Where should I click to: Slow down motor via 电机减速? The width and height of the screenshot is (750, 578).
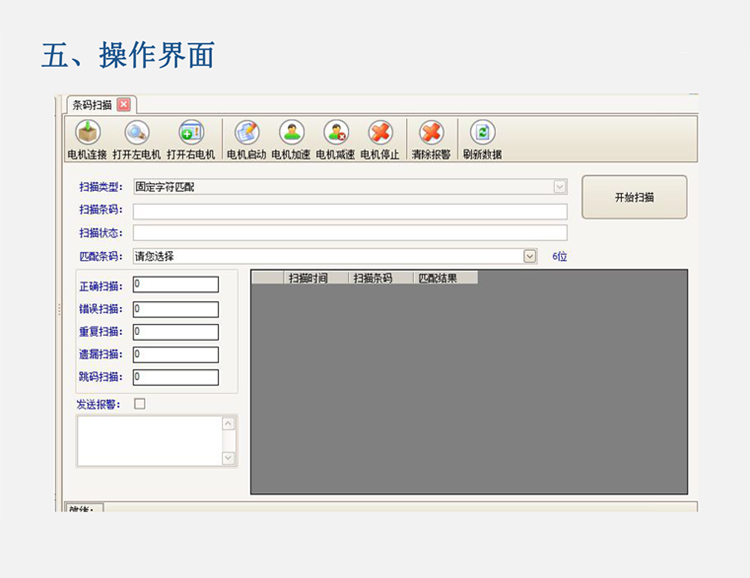335,133
